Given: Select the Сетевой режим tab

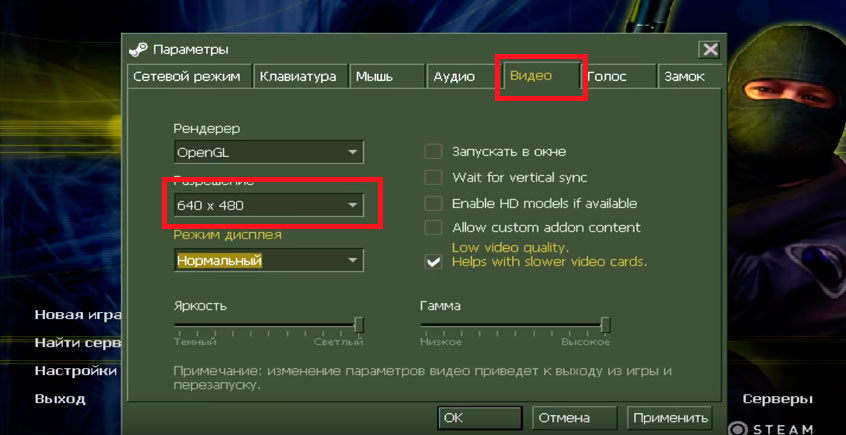Looking at the screenshot, I should coord(187,77).
